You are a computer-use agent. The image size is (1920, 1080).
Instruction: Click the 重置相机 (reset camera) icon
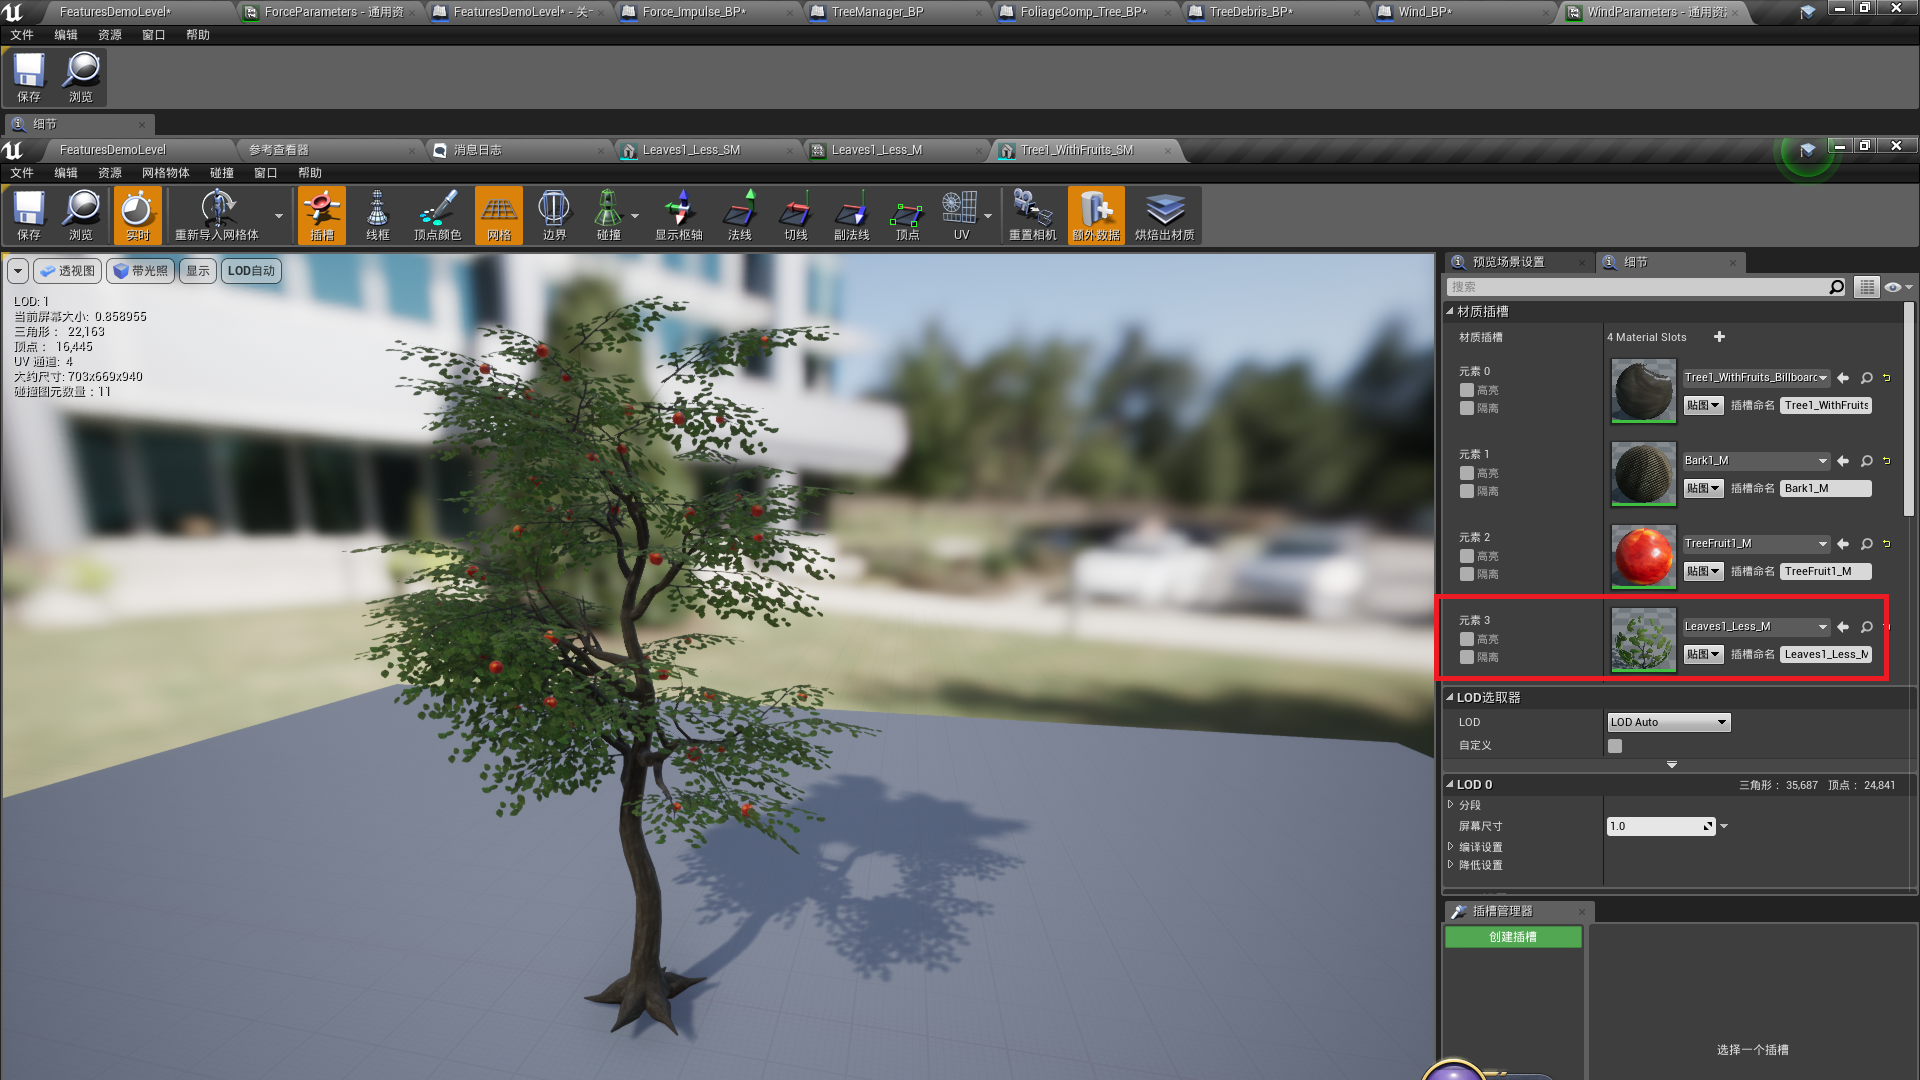click(1033, 215)
